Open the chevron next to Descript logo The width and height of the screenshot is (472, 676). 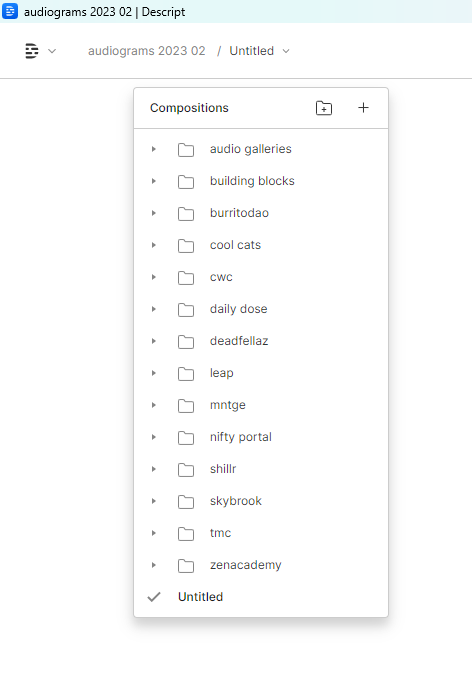click(x=52, y=51)
